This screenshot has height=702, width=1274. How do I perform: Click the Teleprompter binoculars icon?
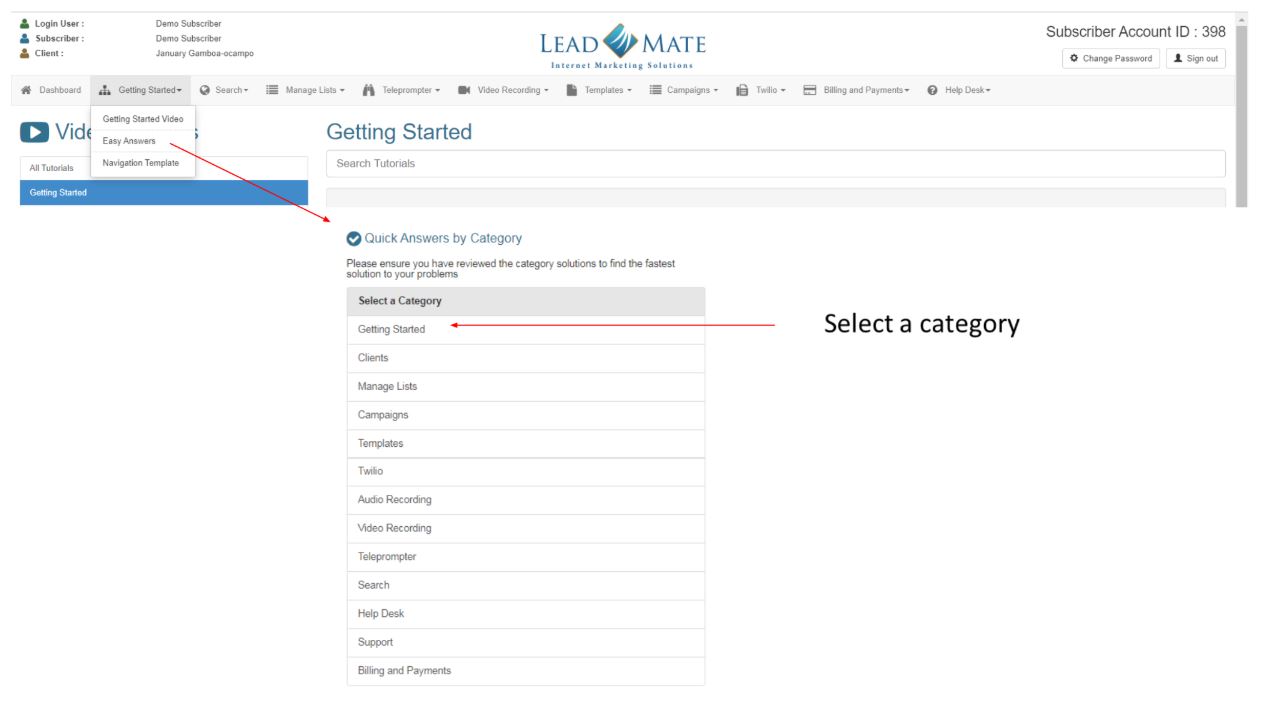tap(368, 90)
